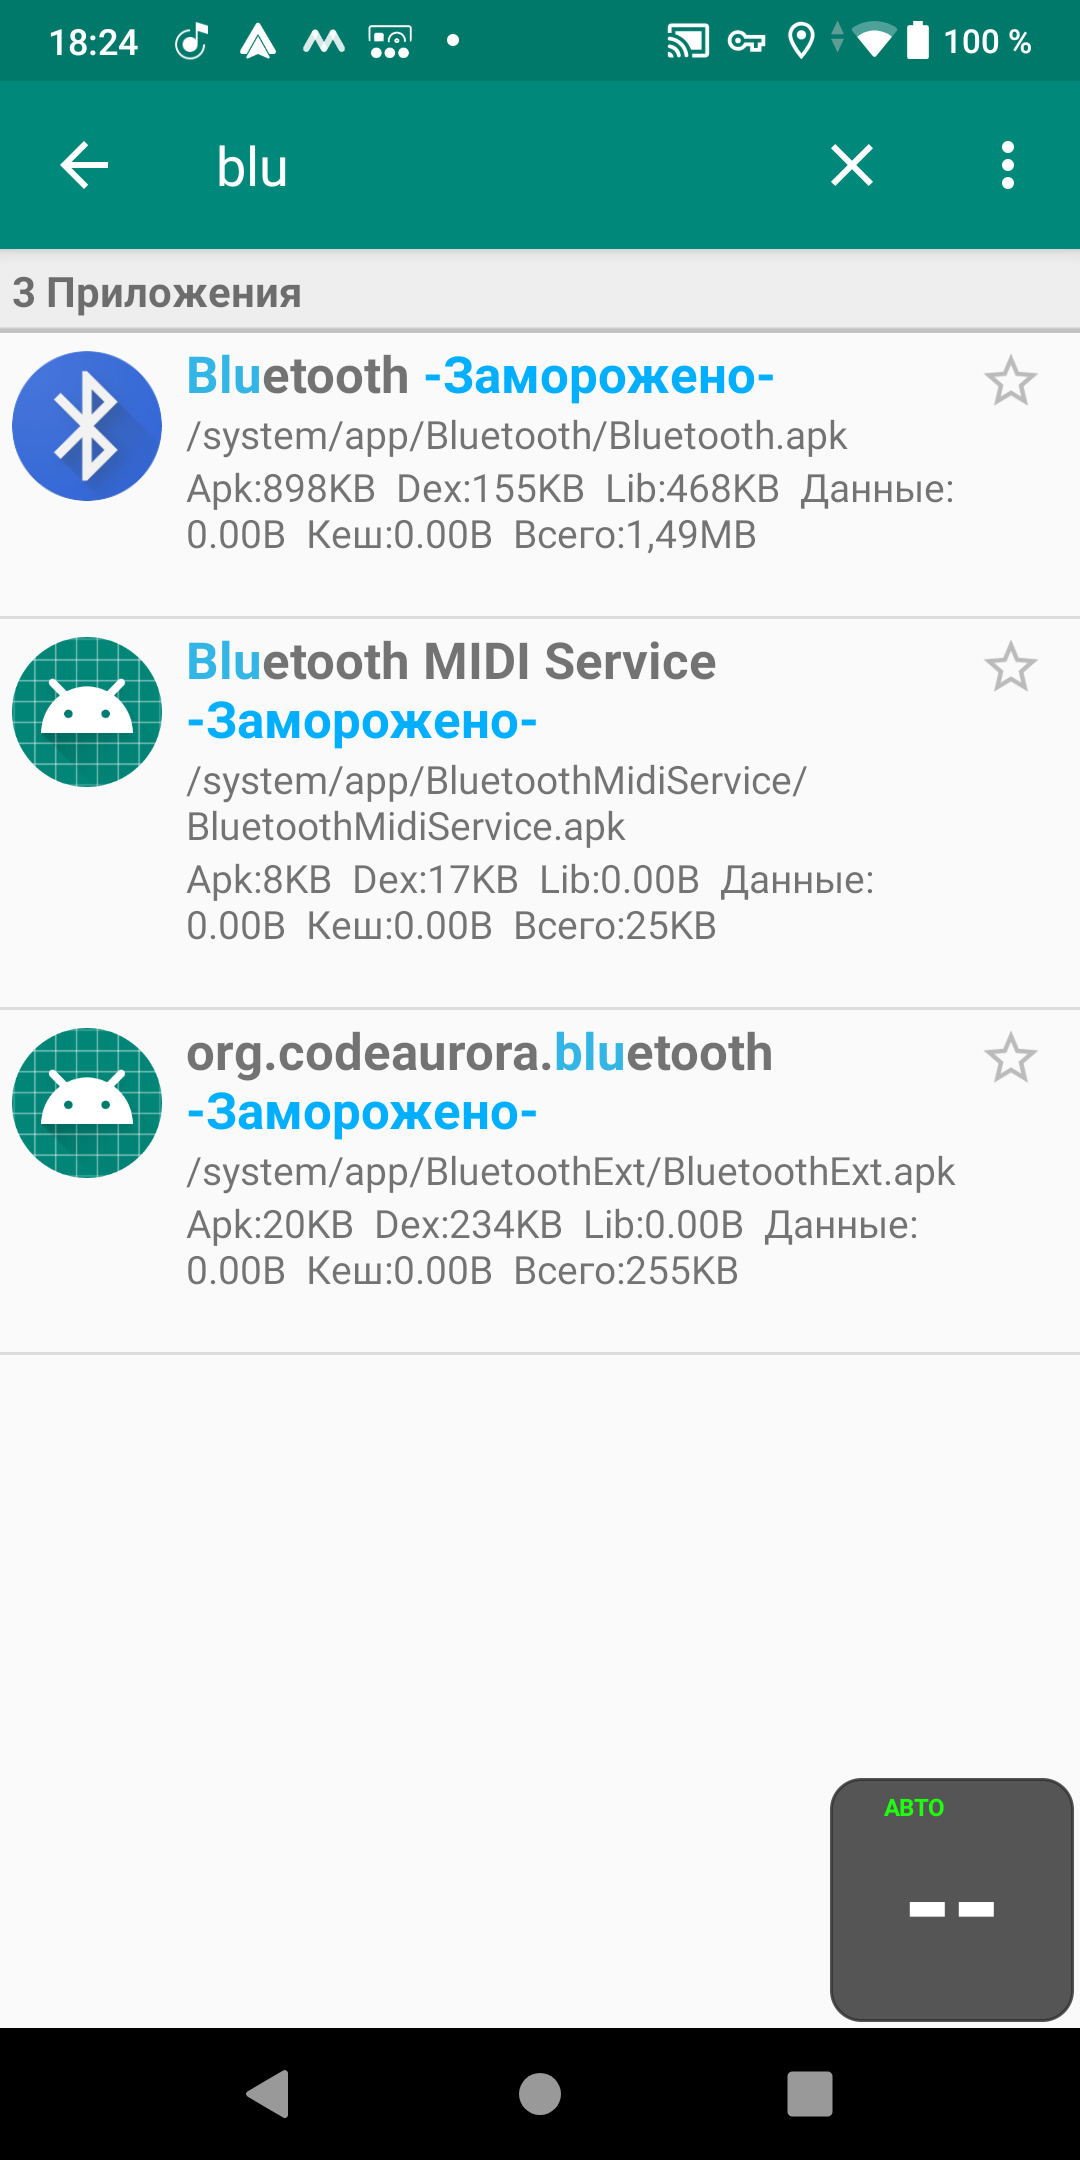Tap the floating АВТО overlay widget
This screenshot has height=2160, width=1080.
click(951, 1899)
